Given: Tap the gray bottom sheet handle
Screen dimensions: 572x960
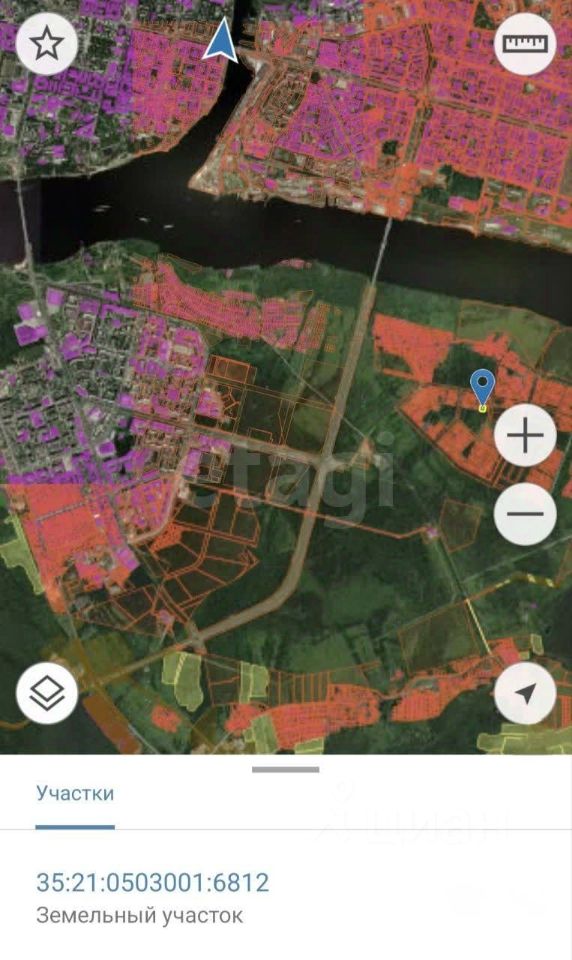Looking at the screenshot, I should pyautogui.click(x=285, y=770).
